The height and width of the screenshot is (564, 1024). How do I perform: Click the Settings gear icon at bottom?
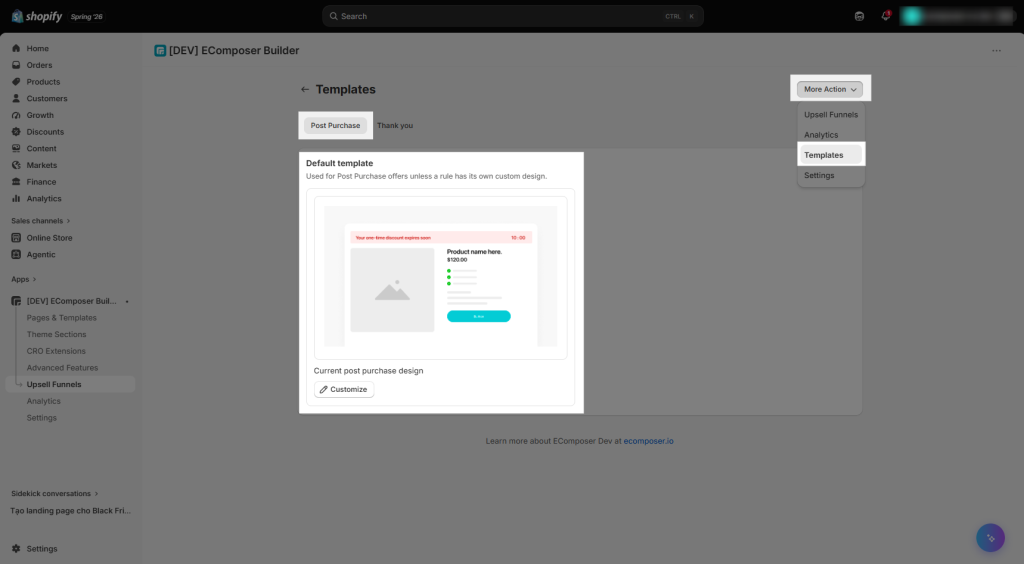click(16, 549)
